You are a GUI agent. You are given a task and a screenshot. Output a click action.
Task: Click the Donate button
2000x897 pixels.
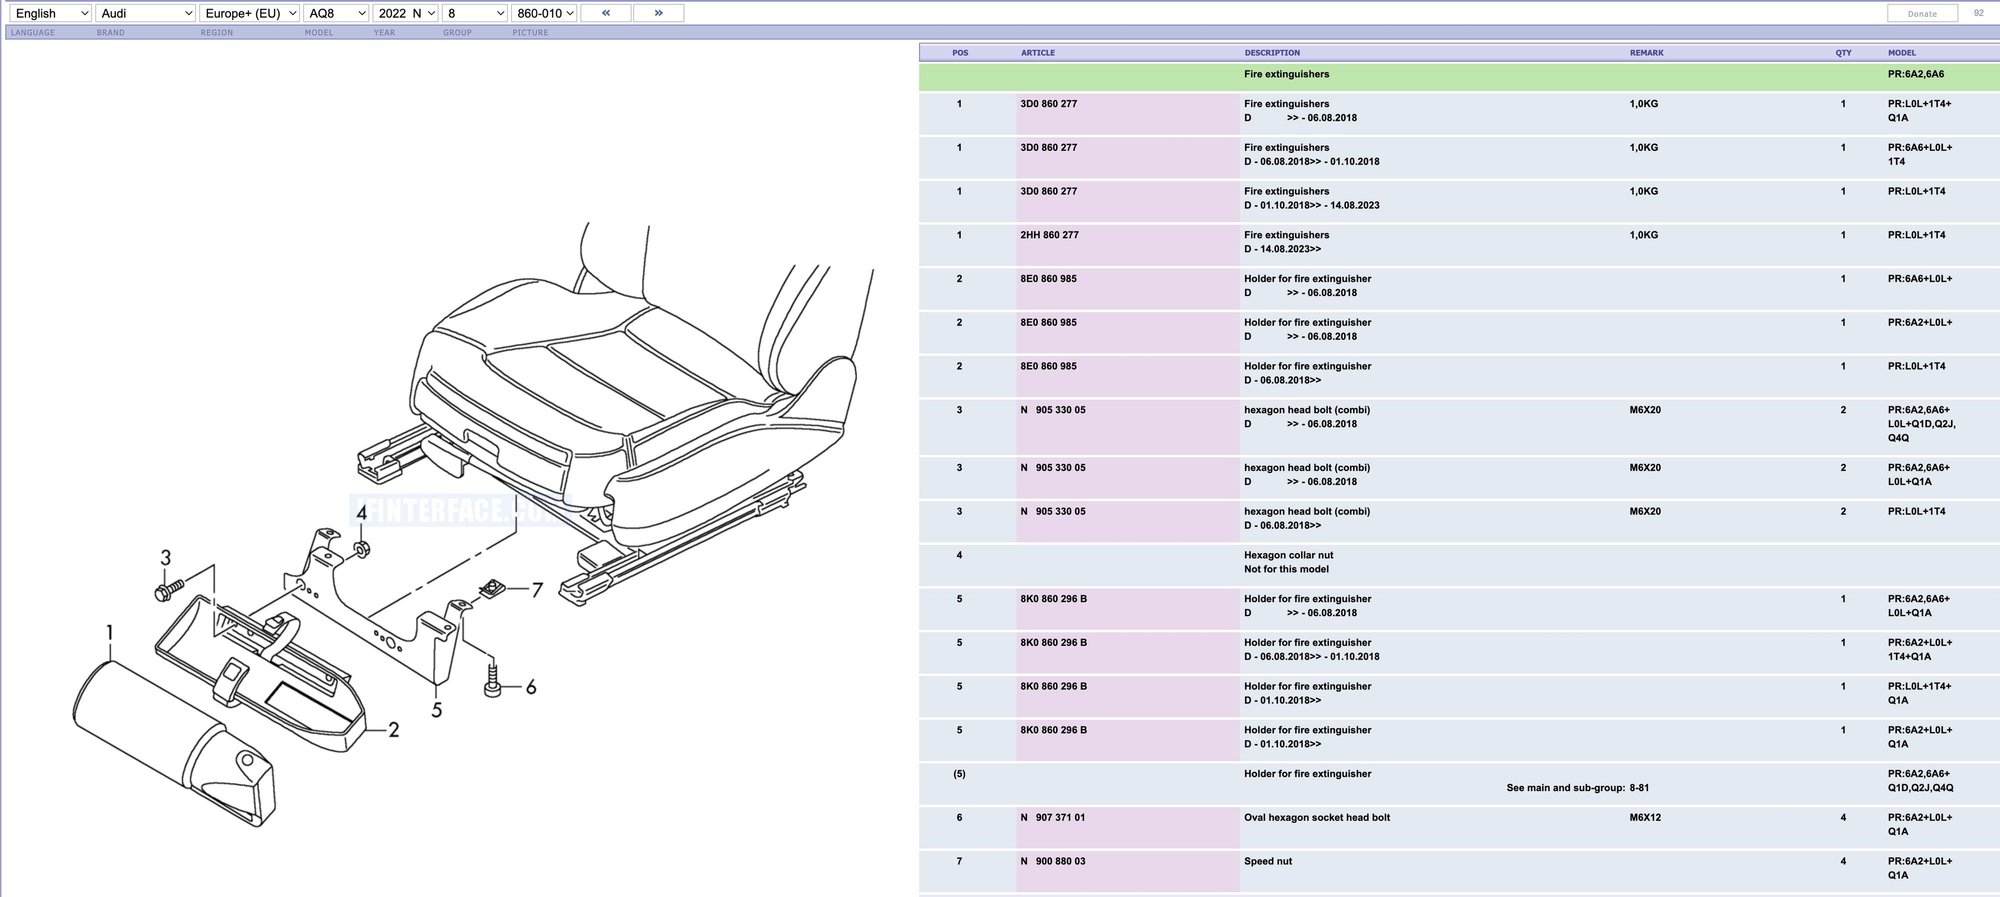pyautogui.click(x=1922, y=14)
